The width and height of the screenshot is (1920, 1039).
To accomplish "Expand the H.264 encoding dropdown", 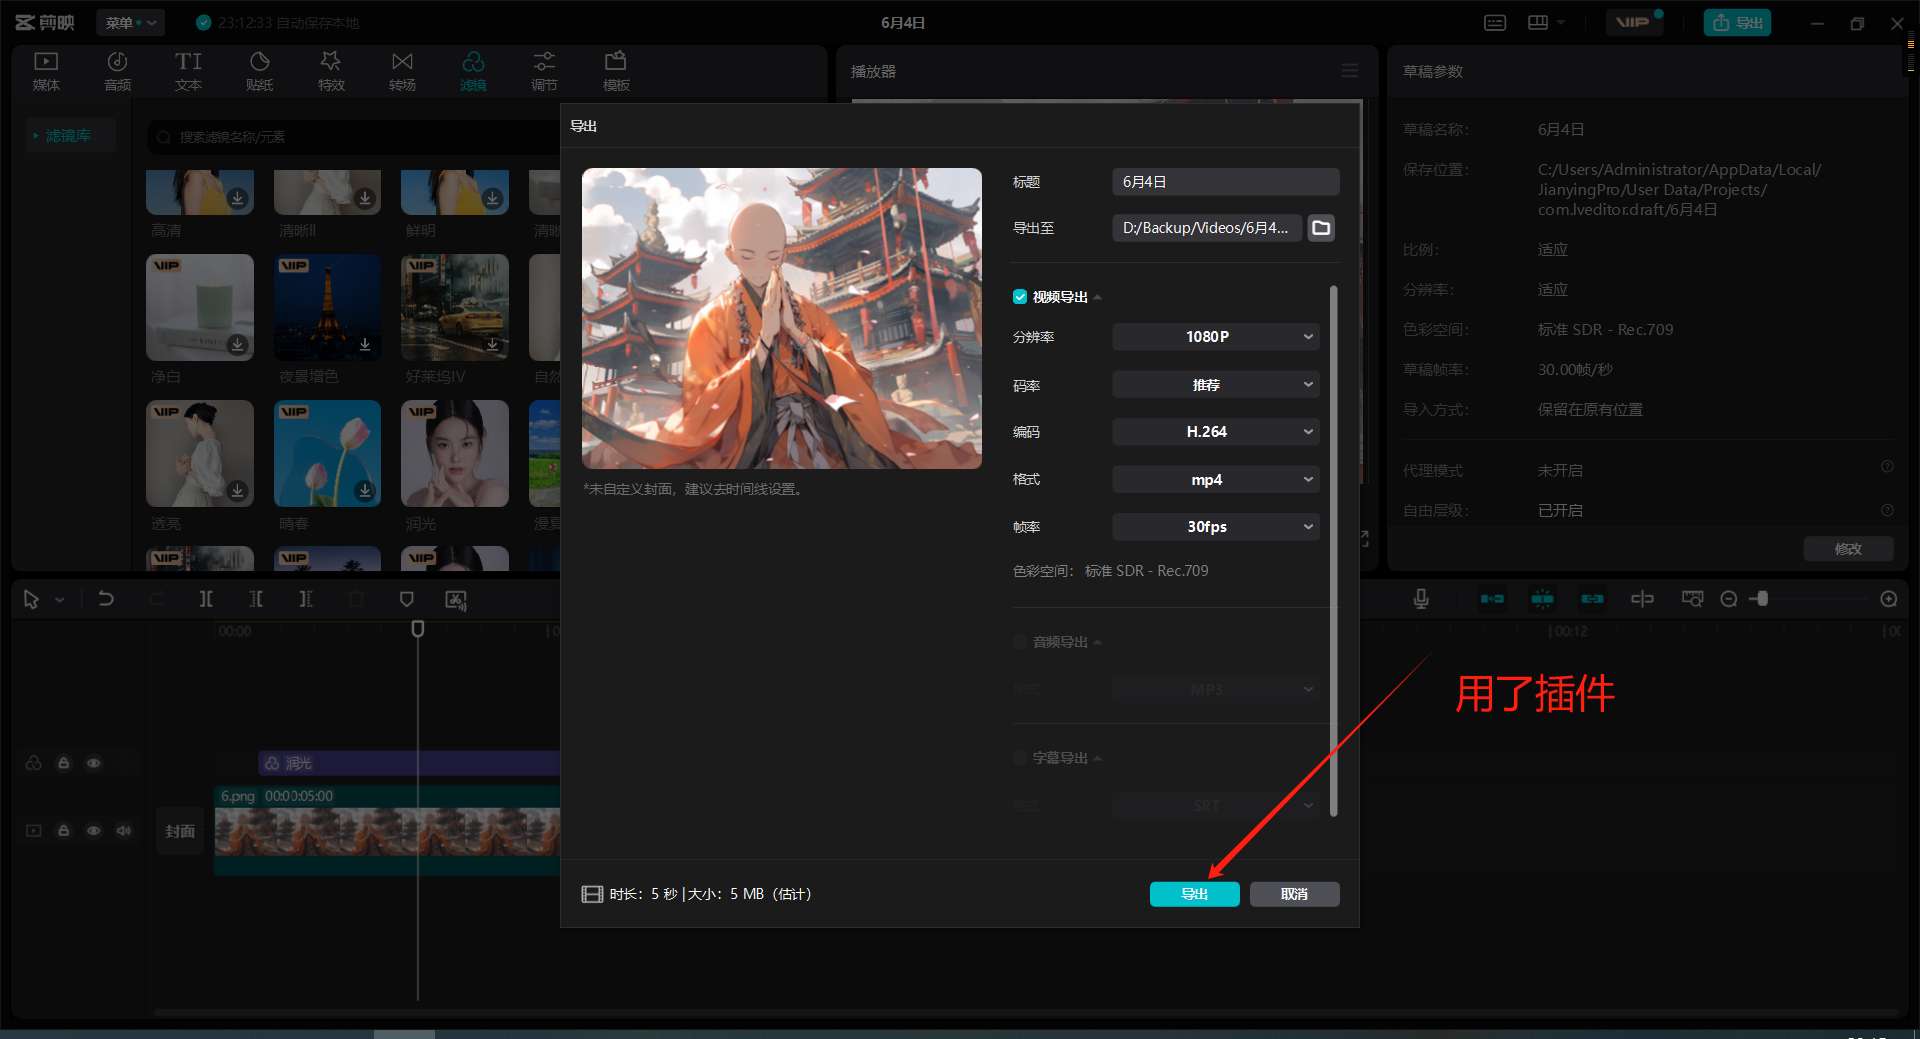I will click(x=1215, y=432).
